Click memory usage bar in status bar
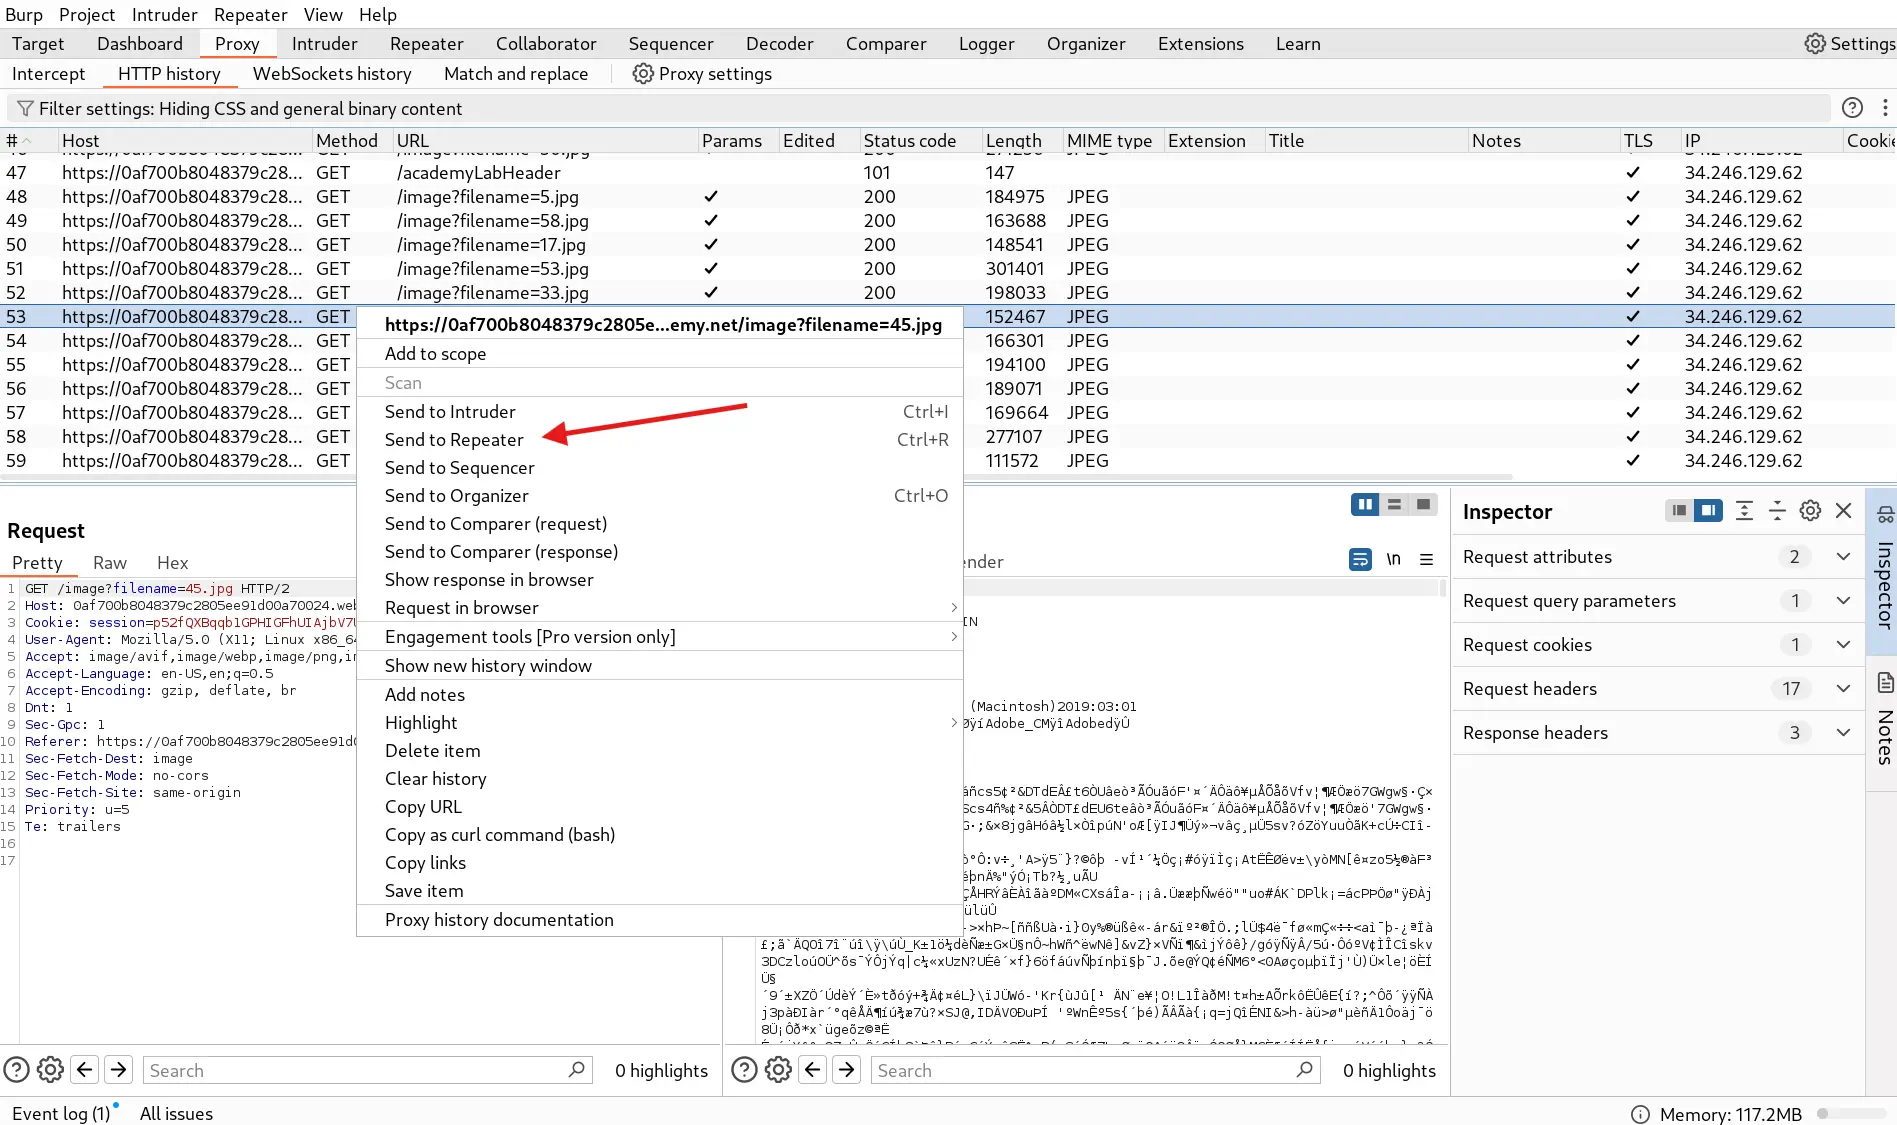The width and height of the screenshot is (1897, 1125). coord(1852,1113)
